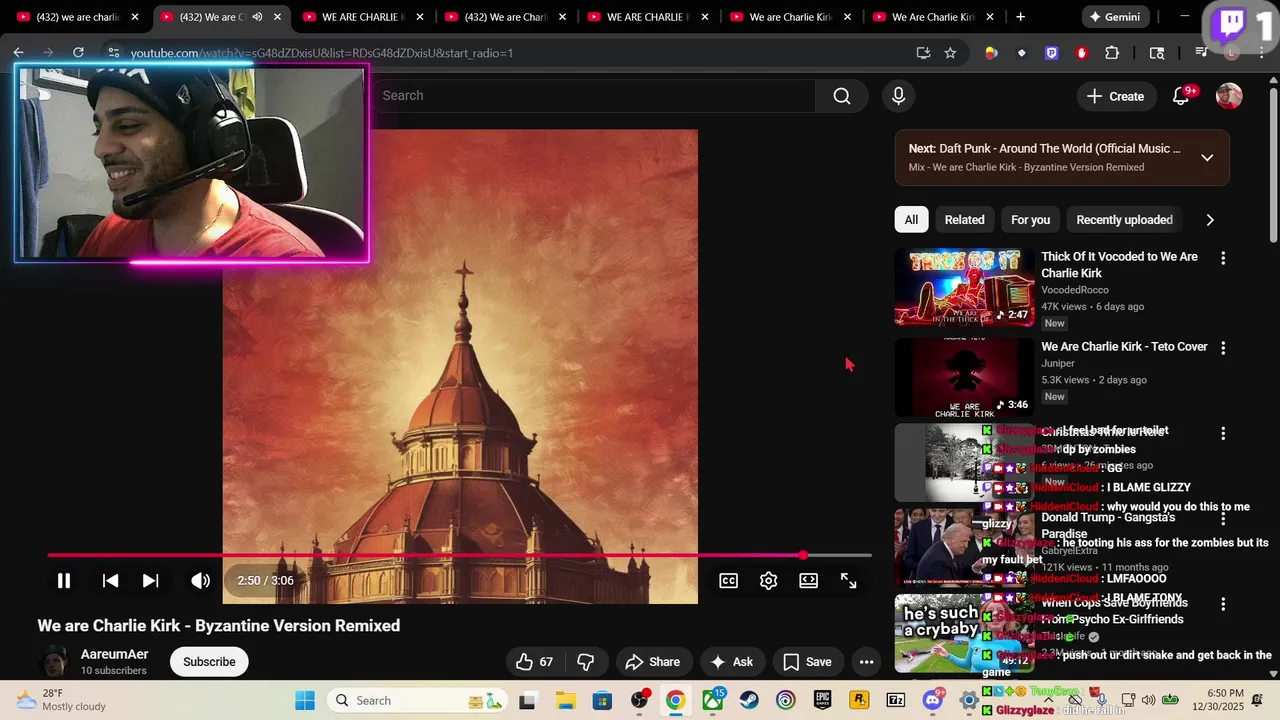Go back with the browser back arrow
The image size is (1280, 720).
click(18, 52)
